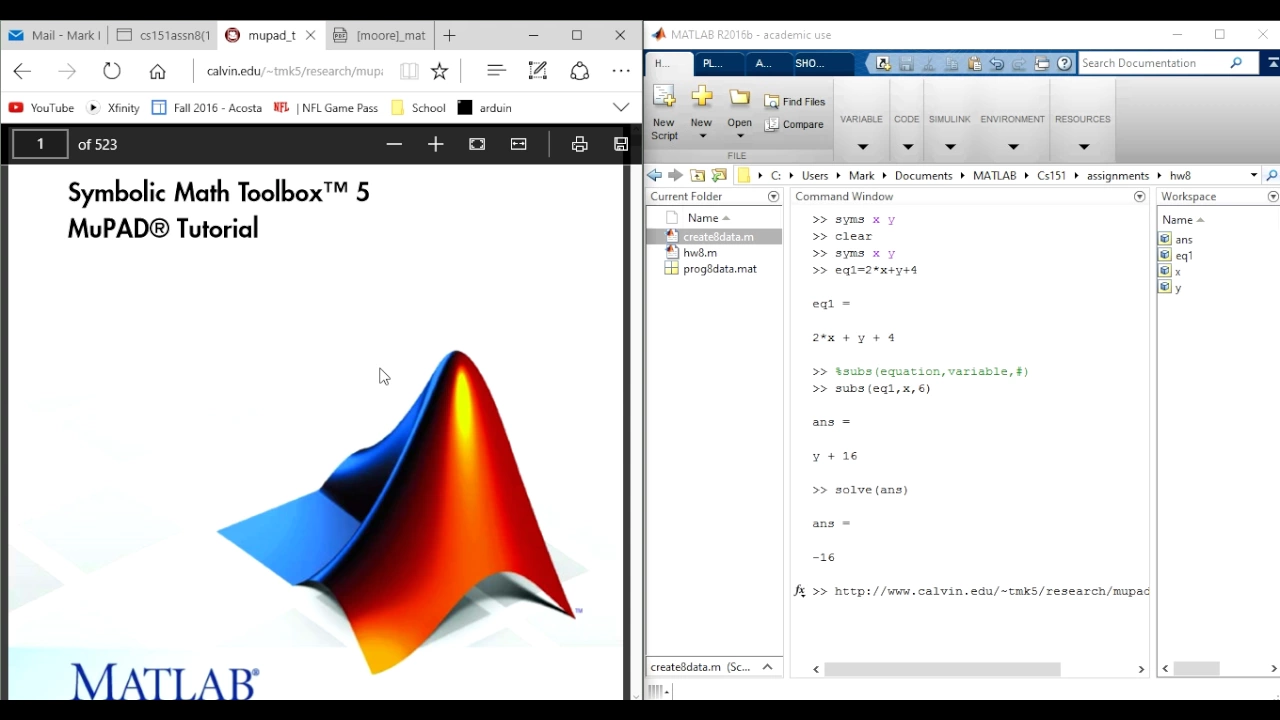1280x720 pixels.
Task: Click Find Files in MATLAB toolstrip
Action: click(x=795, y=101)
